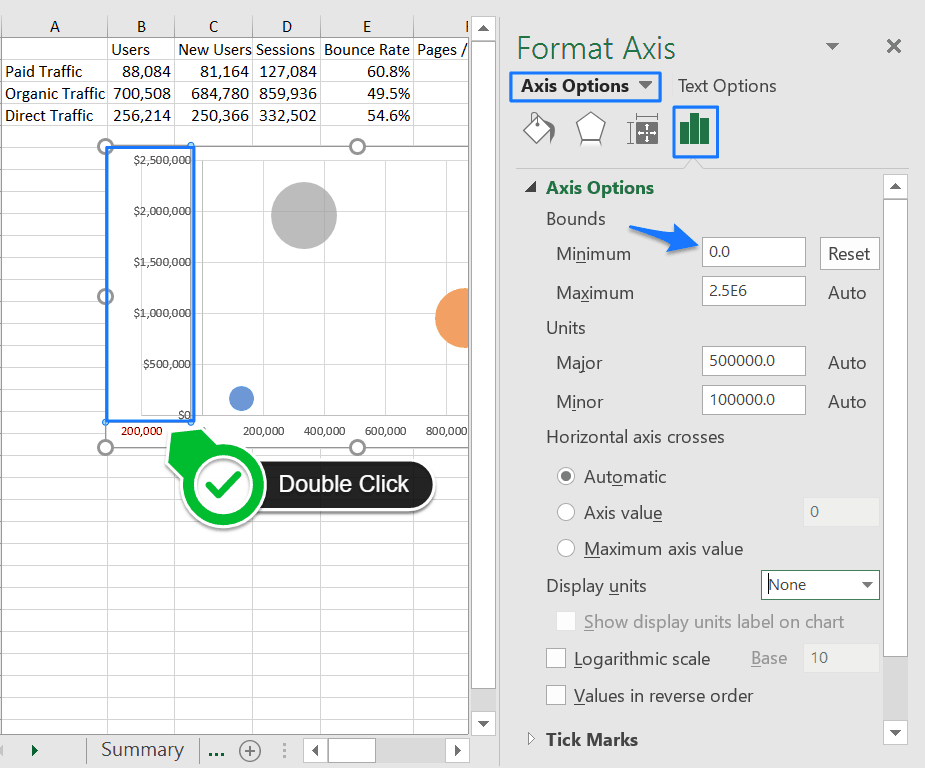Screen dimensions: 925x768
Task: Close the Format Axis pane
Action: click(x=894, y=46)
